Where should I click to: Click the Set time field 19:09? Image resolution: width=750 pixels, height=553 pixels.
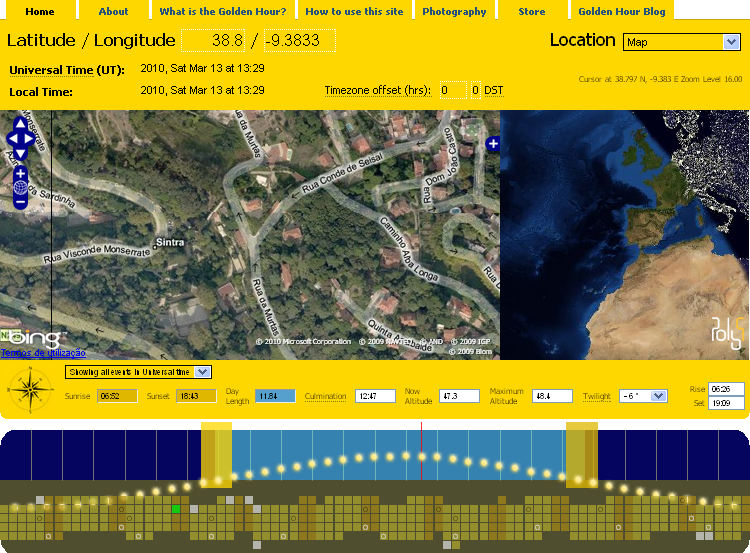click(726, 403)
